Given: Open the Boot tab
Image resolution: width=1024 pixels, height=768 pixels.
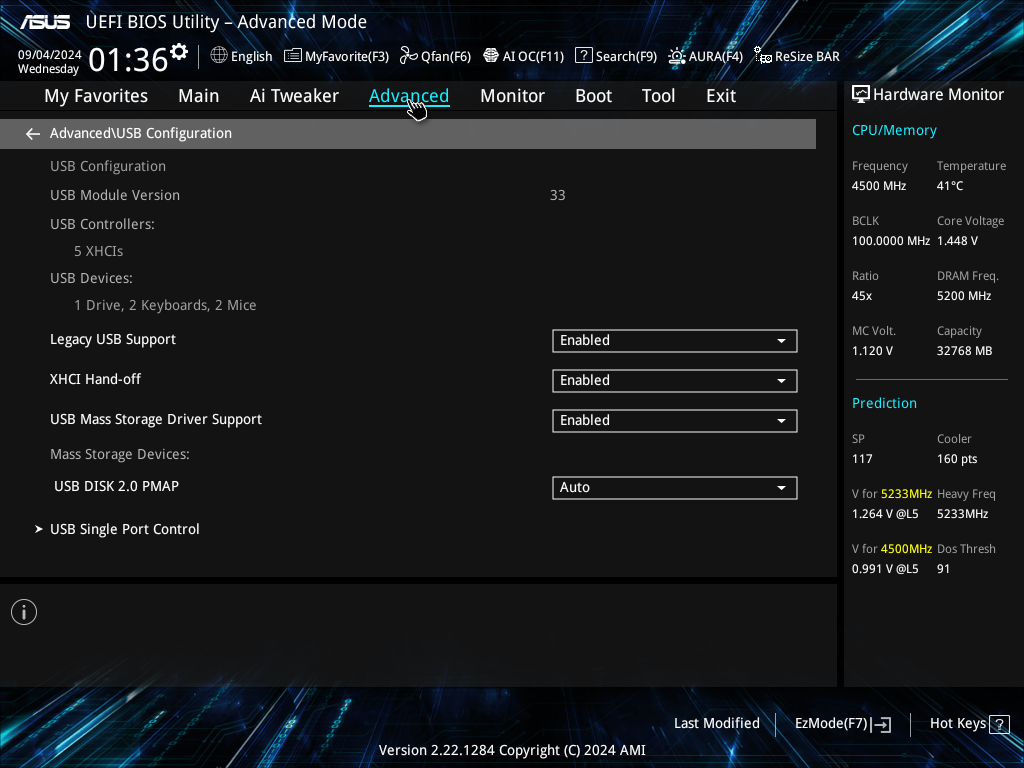Looking at the screenshot, I should pyautogui.click(x=594, y=96).
